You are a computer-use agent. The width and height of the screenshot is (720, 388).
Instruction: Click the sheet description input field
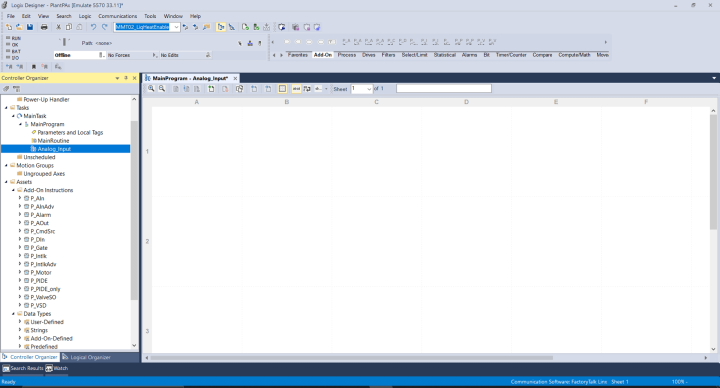(444, 89)
